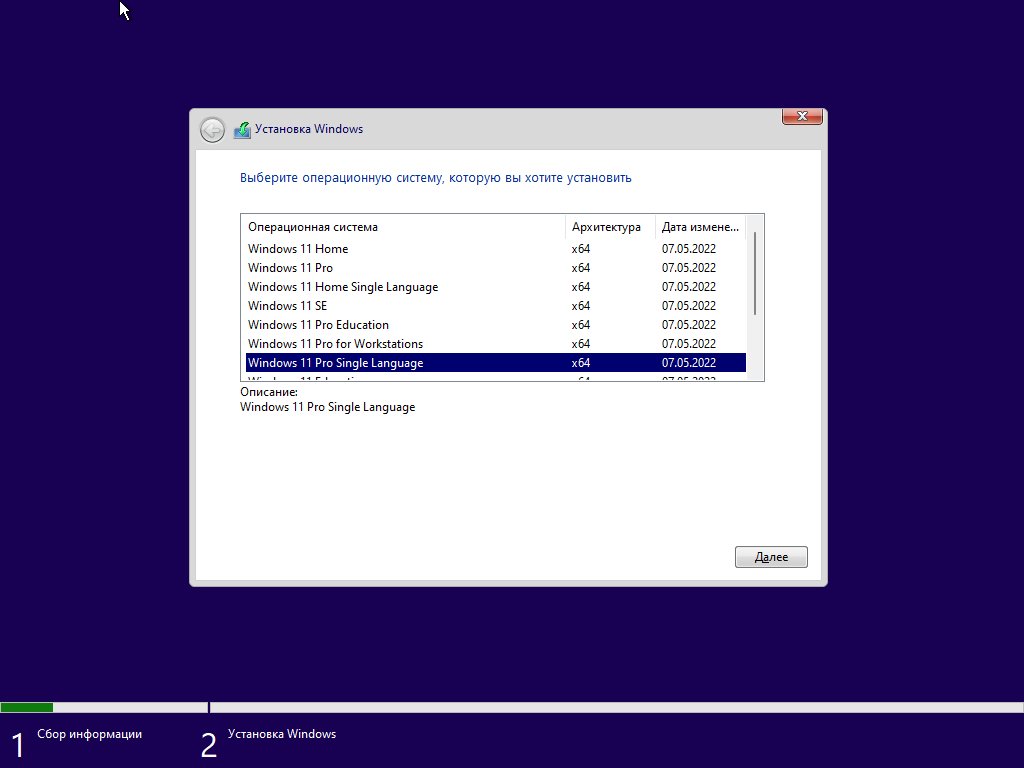Click date in Windows 11 Pro for Workstations row
The width and height of the screenshot is (1024, 768).
click(688, 344)
